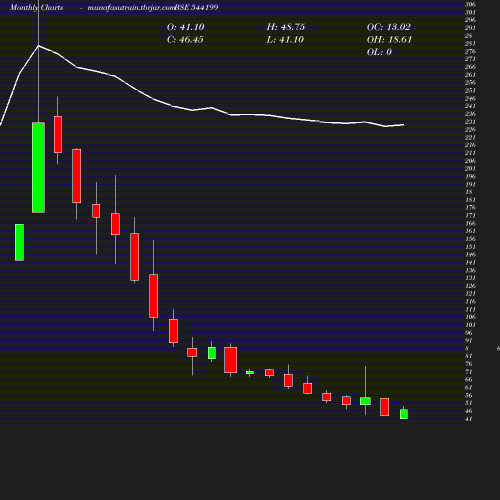Click the 256 price axis label

470,83
